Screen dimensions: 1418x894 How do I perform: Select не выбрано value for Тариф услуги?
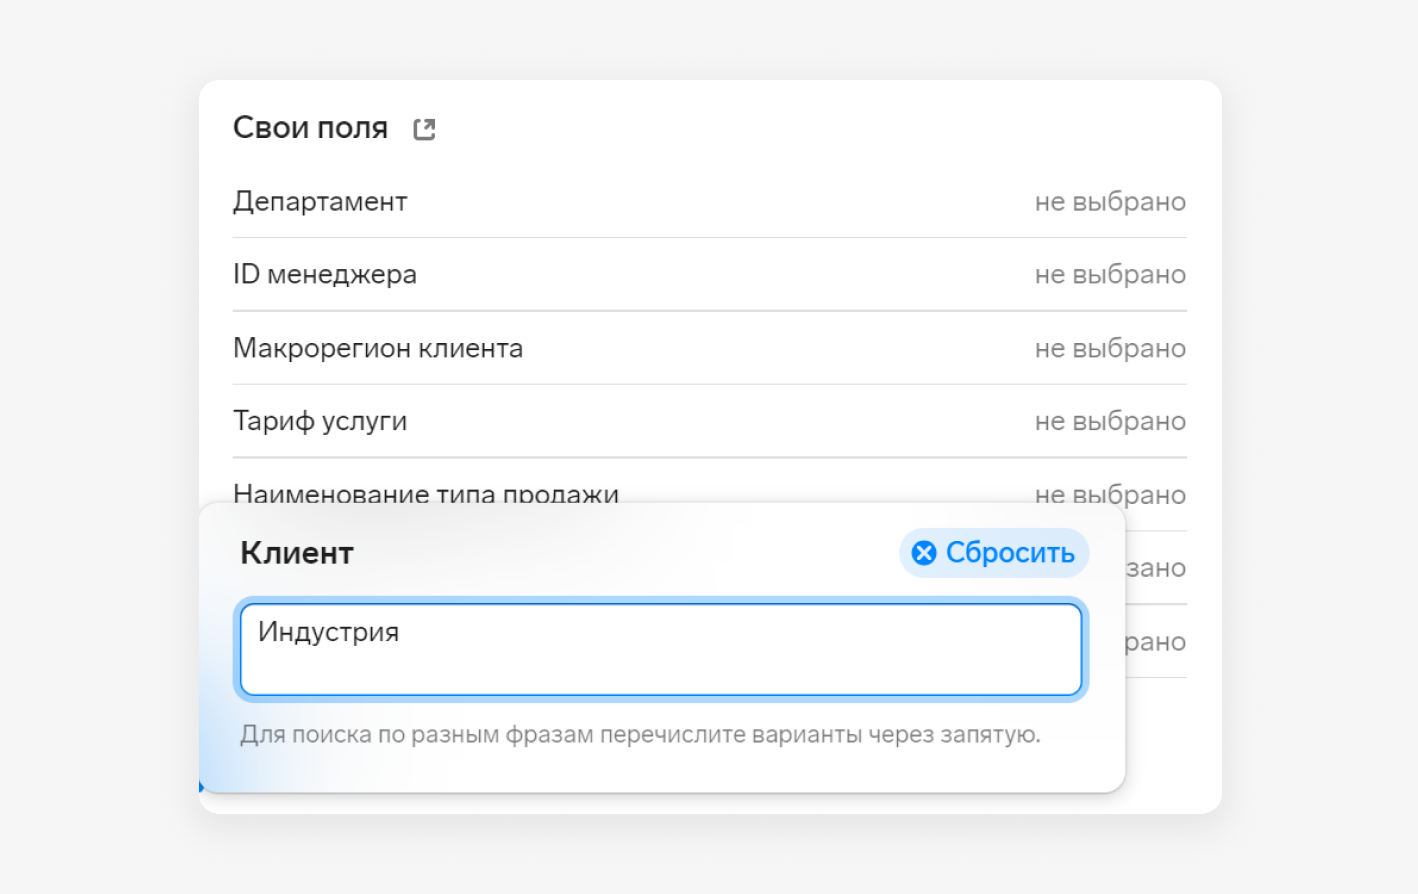(1110, 421)
